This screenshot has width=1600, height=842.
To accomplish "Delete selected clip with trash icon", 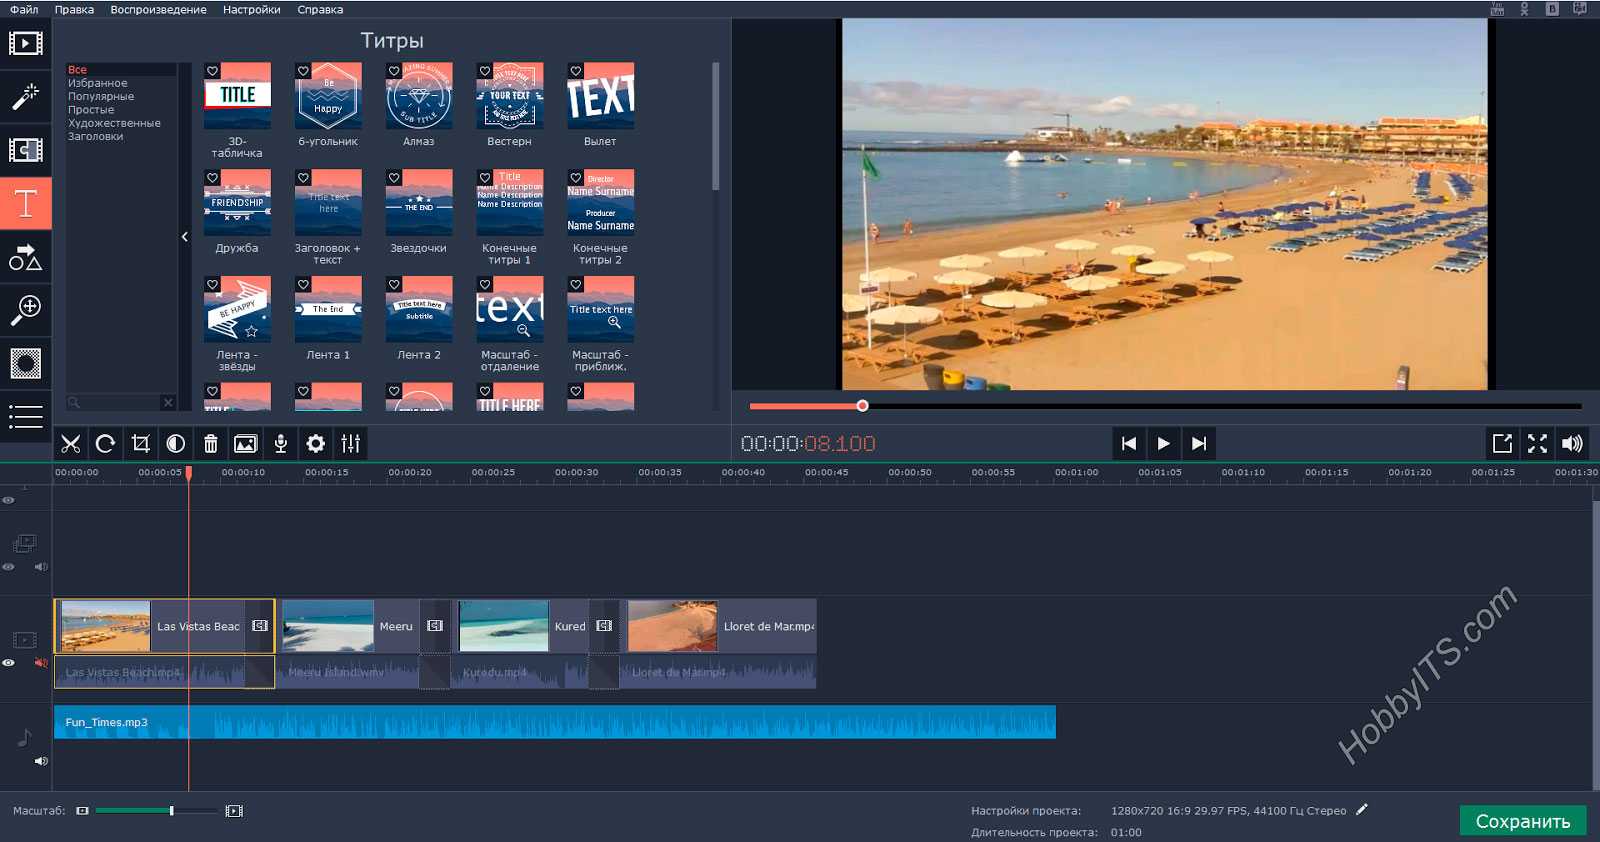I will [x=211, y=443].
